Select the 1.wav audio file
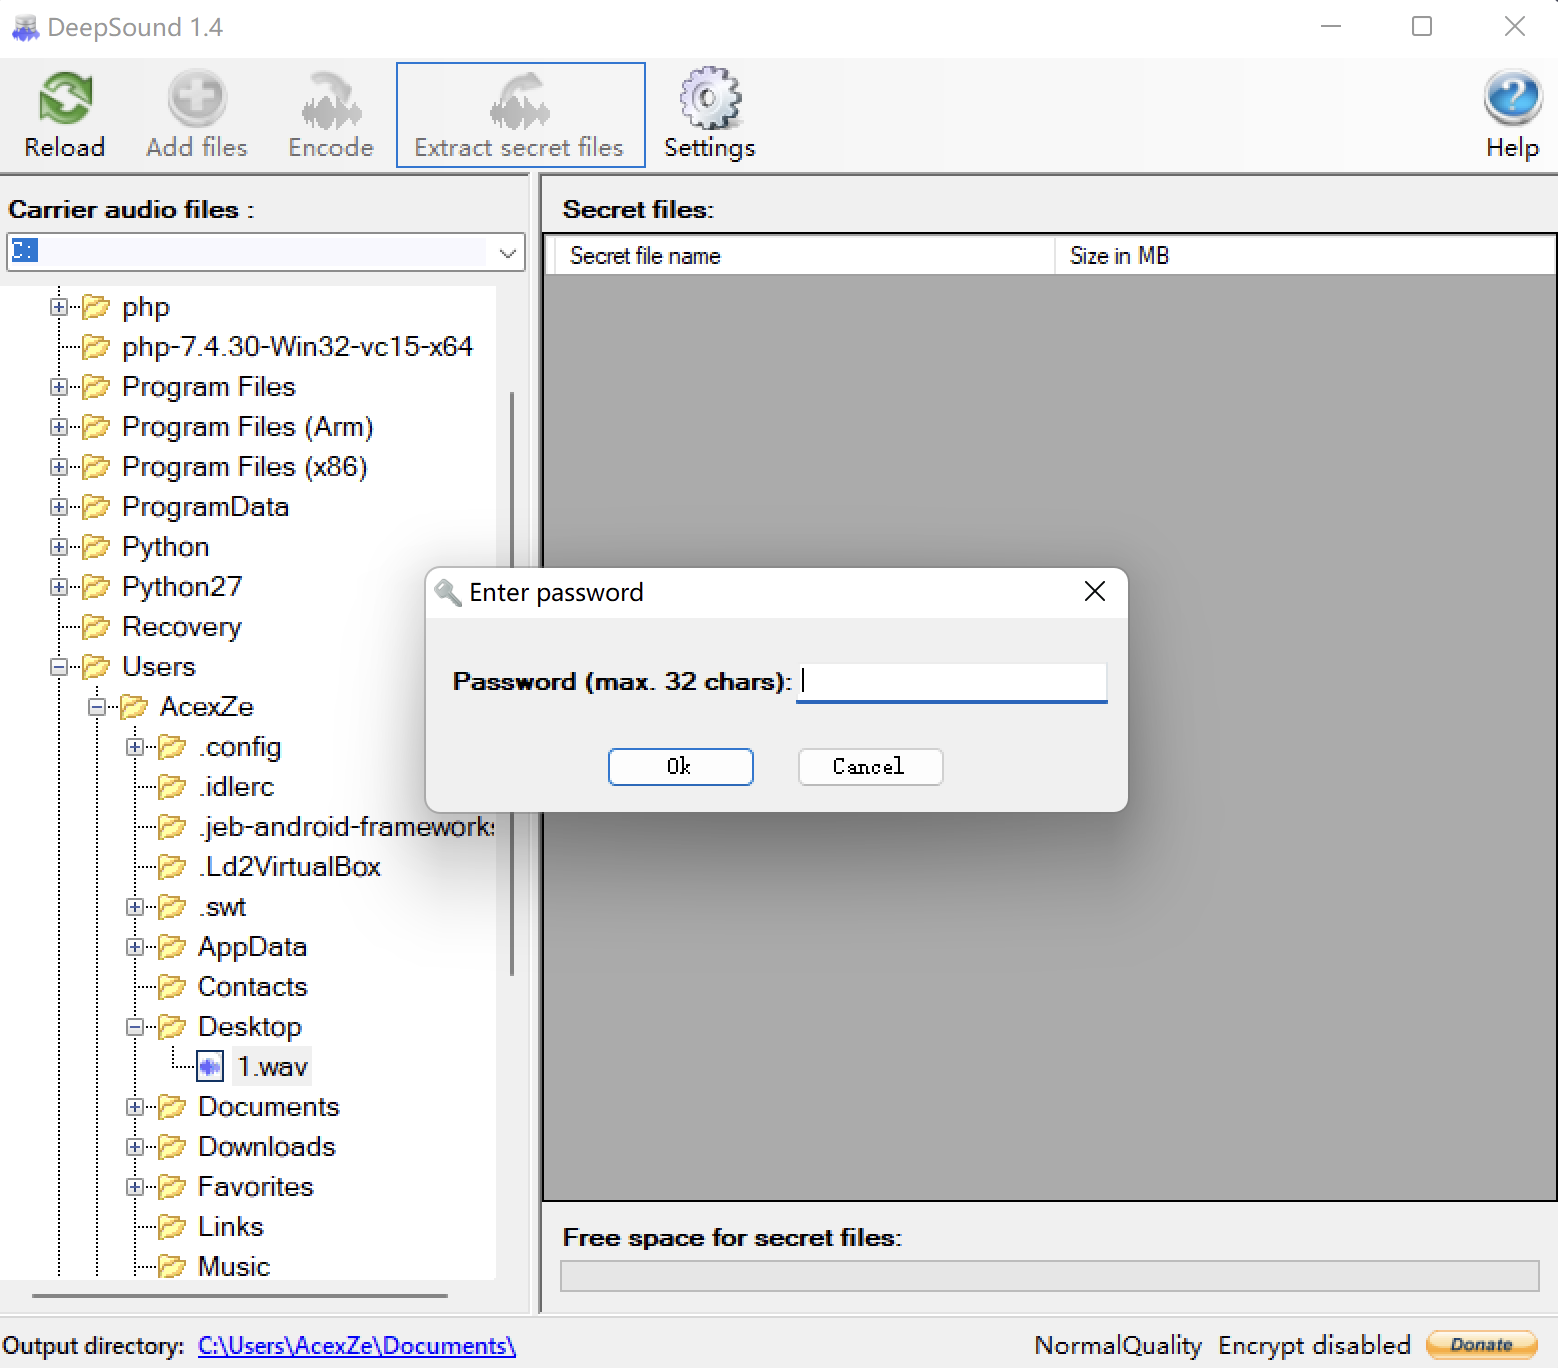1558x1368 pixels. pos(272,1067)
